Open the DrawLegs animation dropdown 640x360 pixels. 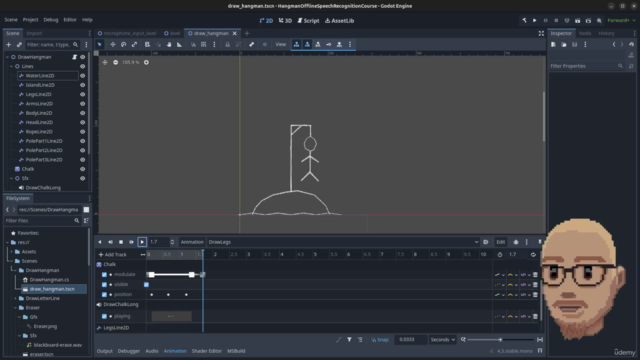coord(343,242)
